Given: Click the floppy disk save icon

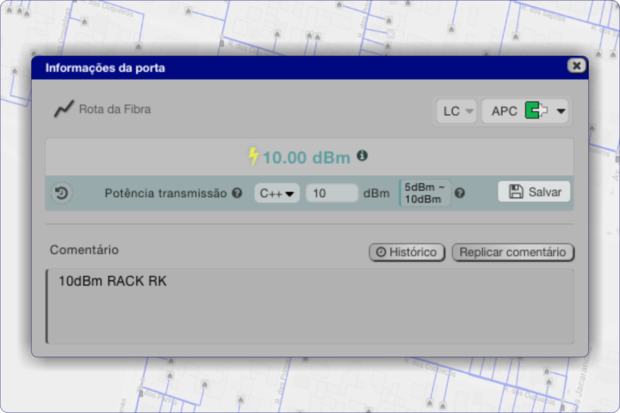Looking at the screenshot, I should point(516,192).
